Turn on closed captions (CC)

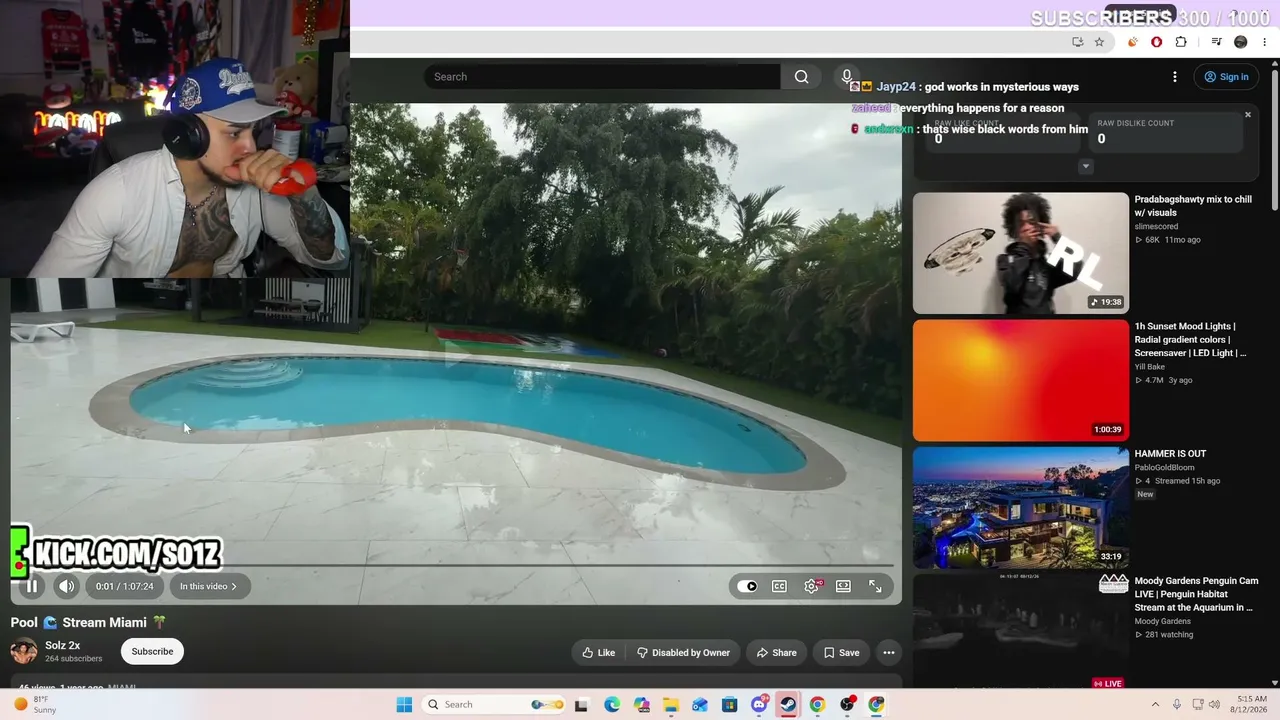click(x=779, y=587)
